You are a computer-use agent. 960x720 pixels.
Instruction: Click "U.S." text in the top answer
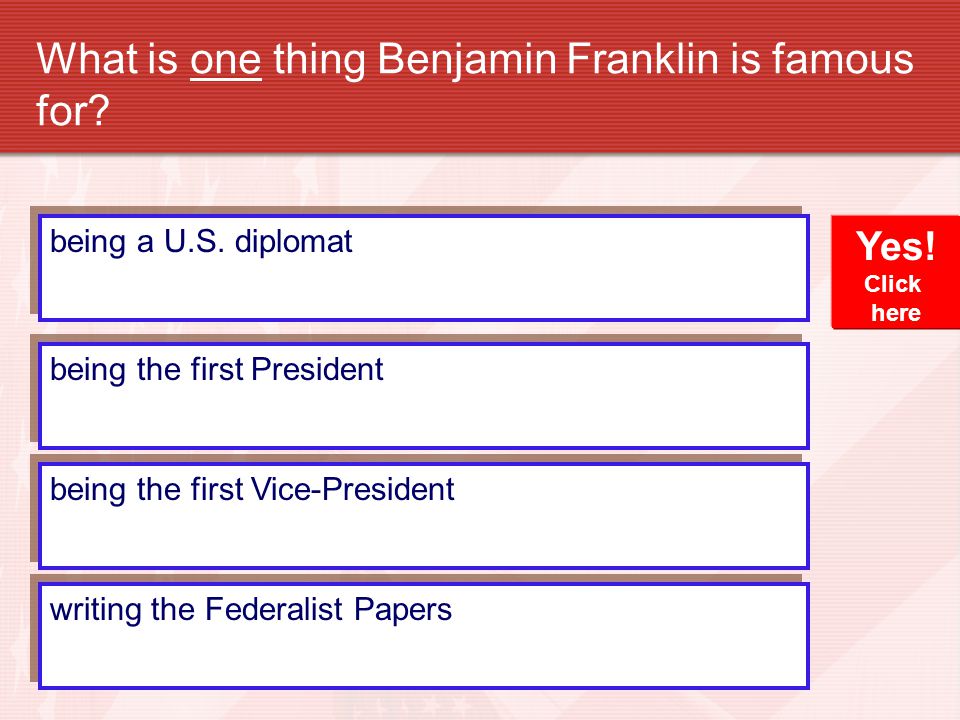point(194,241)
